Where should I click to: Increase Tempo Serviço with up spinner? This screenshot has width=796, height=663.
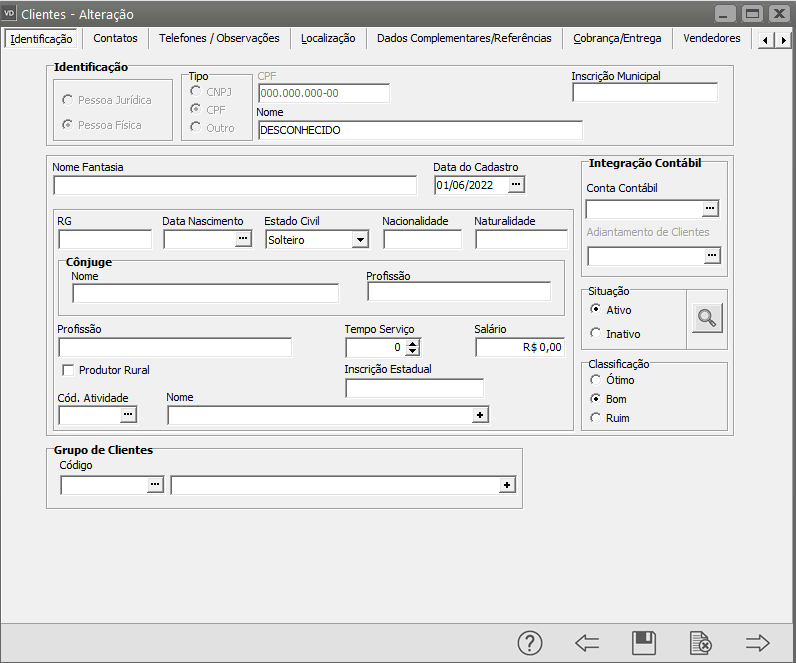[412, 343]
